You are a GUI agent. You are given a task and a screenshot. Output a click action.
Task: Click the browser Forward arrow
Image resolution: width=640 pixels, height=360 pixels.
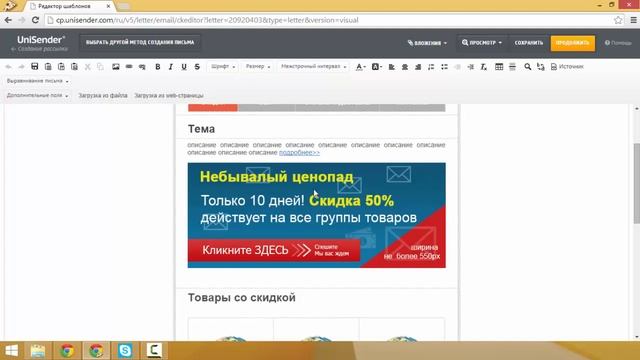(x=22, y=20)
